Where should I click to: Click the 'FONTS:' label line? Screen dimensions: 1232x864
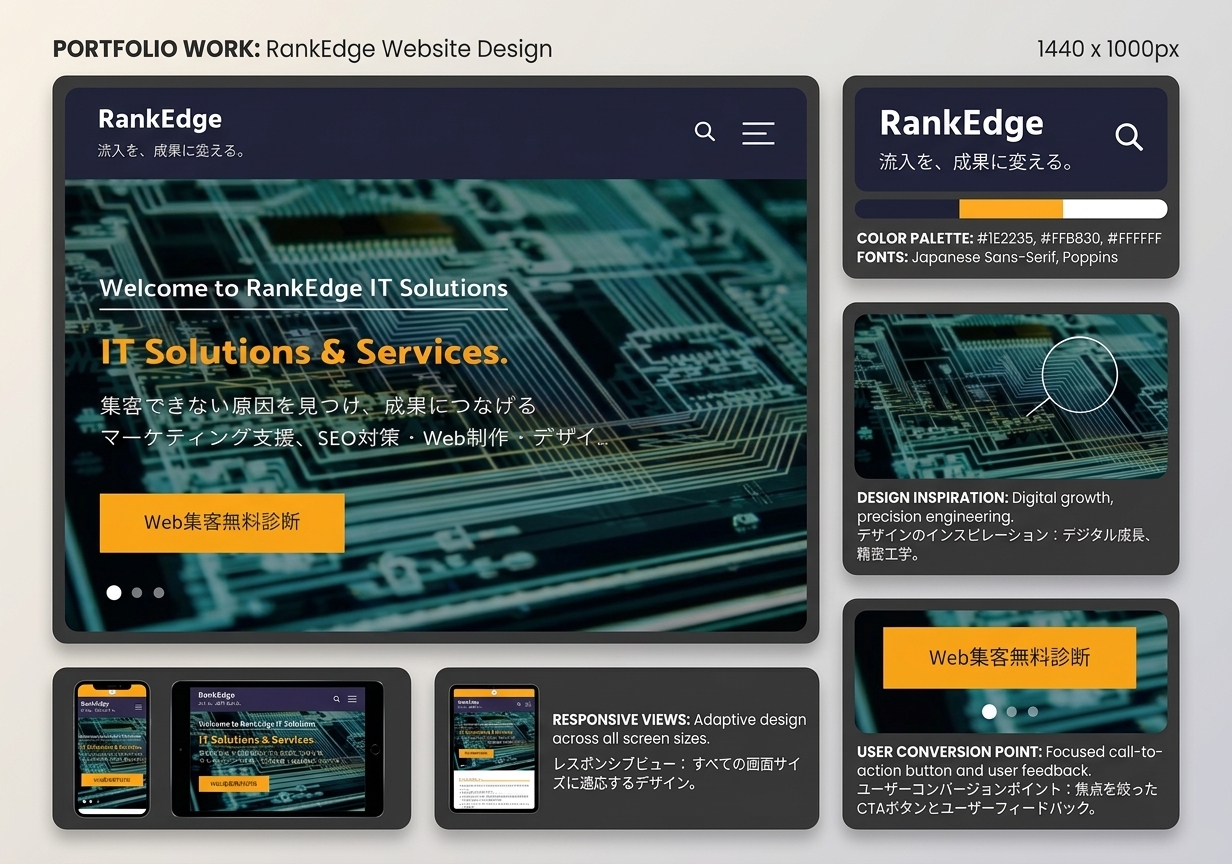pos(987,257)
